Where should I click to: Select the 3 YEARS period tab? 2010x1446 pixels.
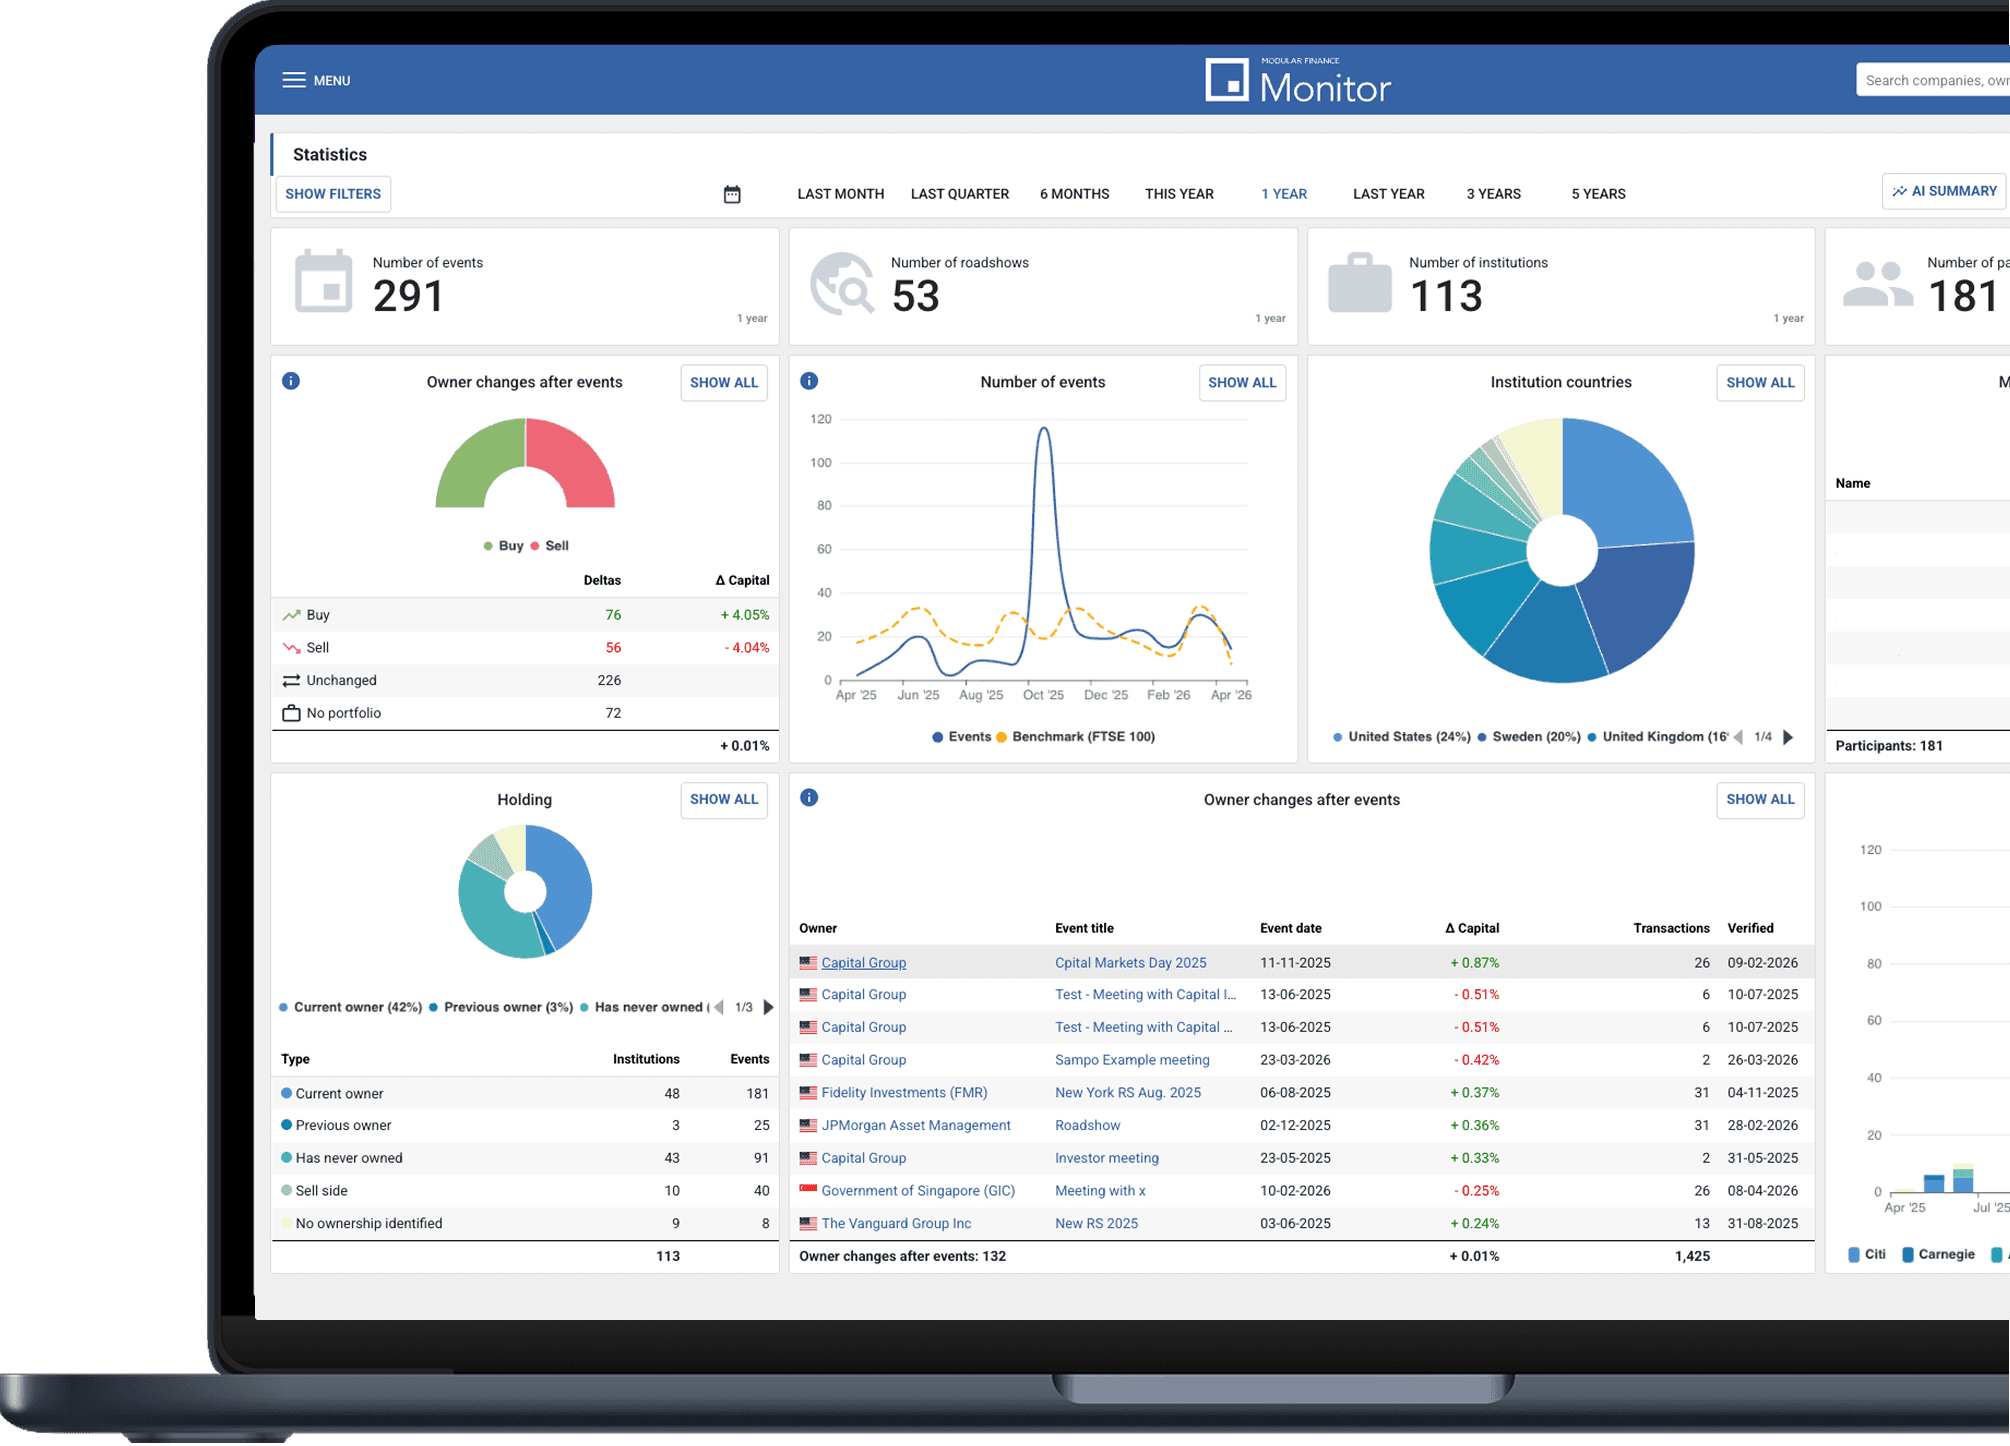click(1493, 194)
